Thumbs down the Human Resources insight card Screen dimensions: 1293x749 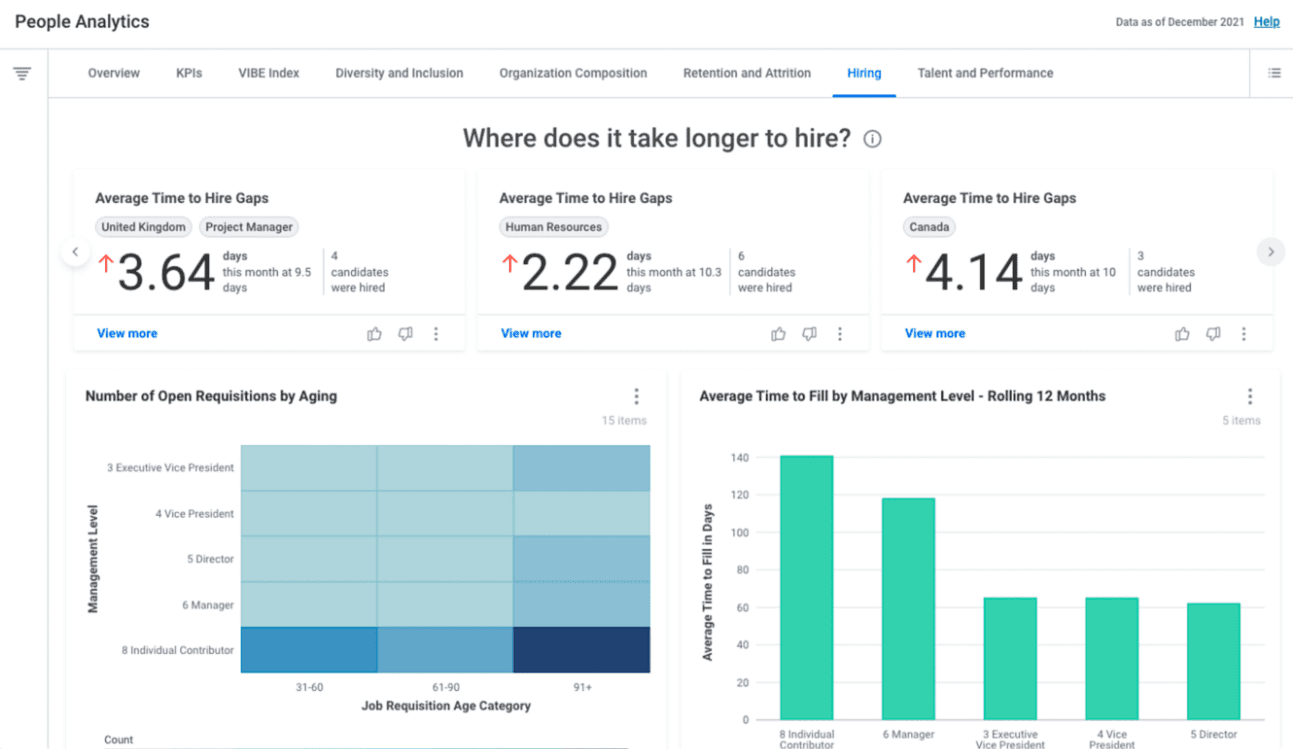pos(809,334)
